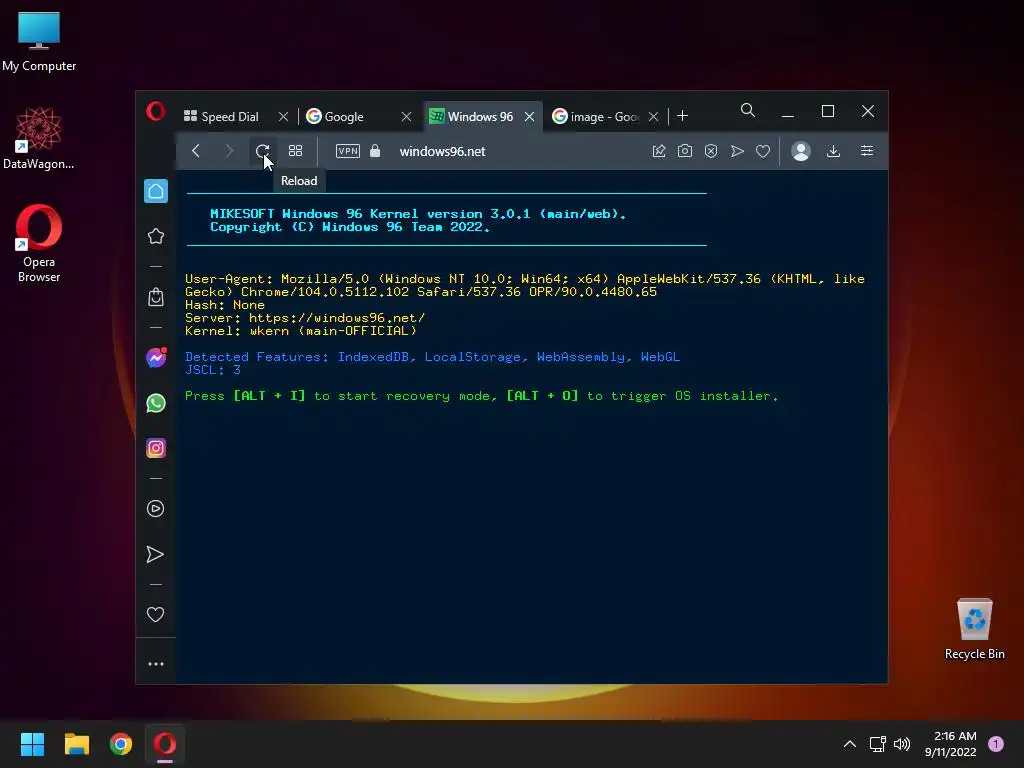Reload the windows96.net page
The image size is (1024, 768).
(x=263, y=151)
